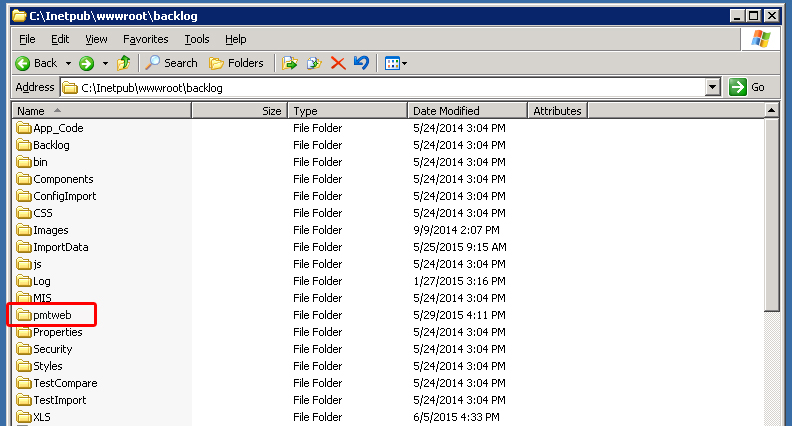Click the scrollbar up arrow
The image size is (792, 426).
pyautogui.click(x=771, y=110)
